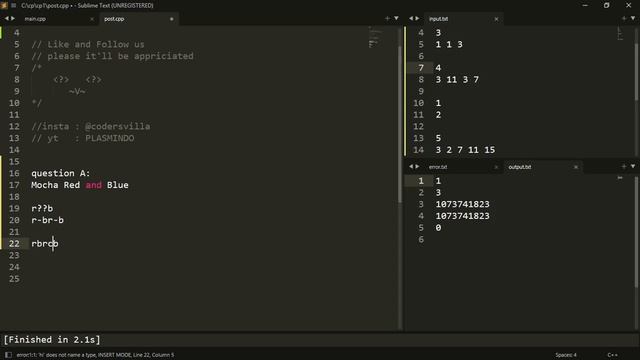Click '1 1 3' in input.txt
This screenshot has width=640, height=360.
pos(449,44)
